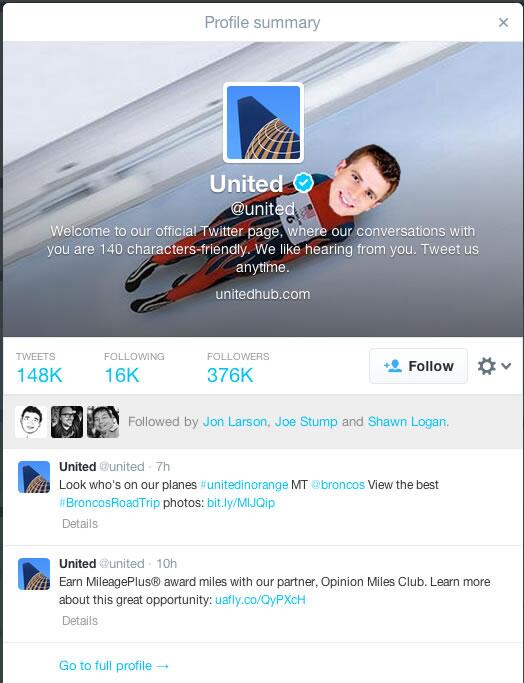The height and width of the screenshot is (683, 524).
Task: Open Shawn Logan's profile link
Action: coord(407,422)
